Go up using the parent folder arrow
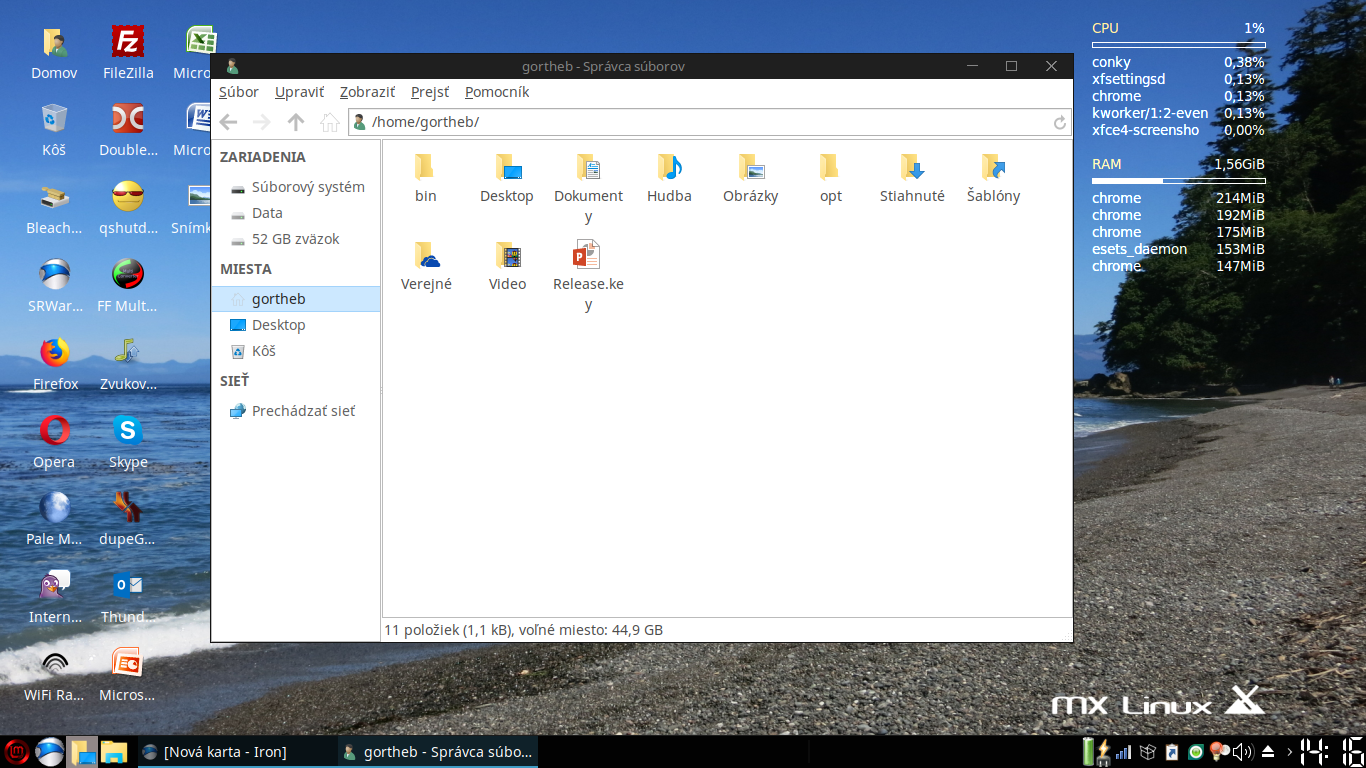 click(295, 122)
